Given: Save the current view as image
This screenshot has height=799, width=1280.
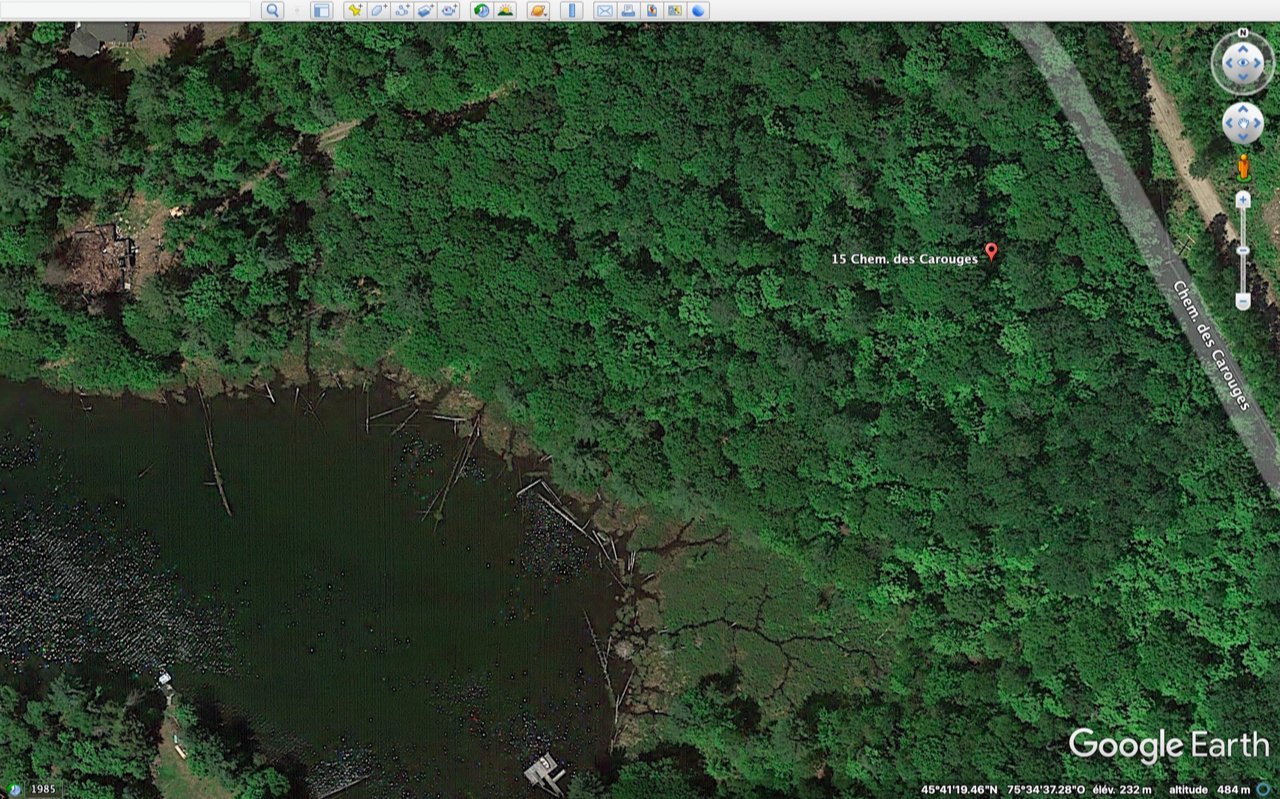Looking at the screenshot, I should click(x=652, y=10).
